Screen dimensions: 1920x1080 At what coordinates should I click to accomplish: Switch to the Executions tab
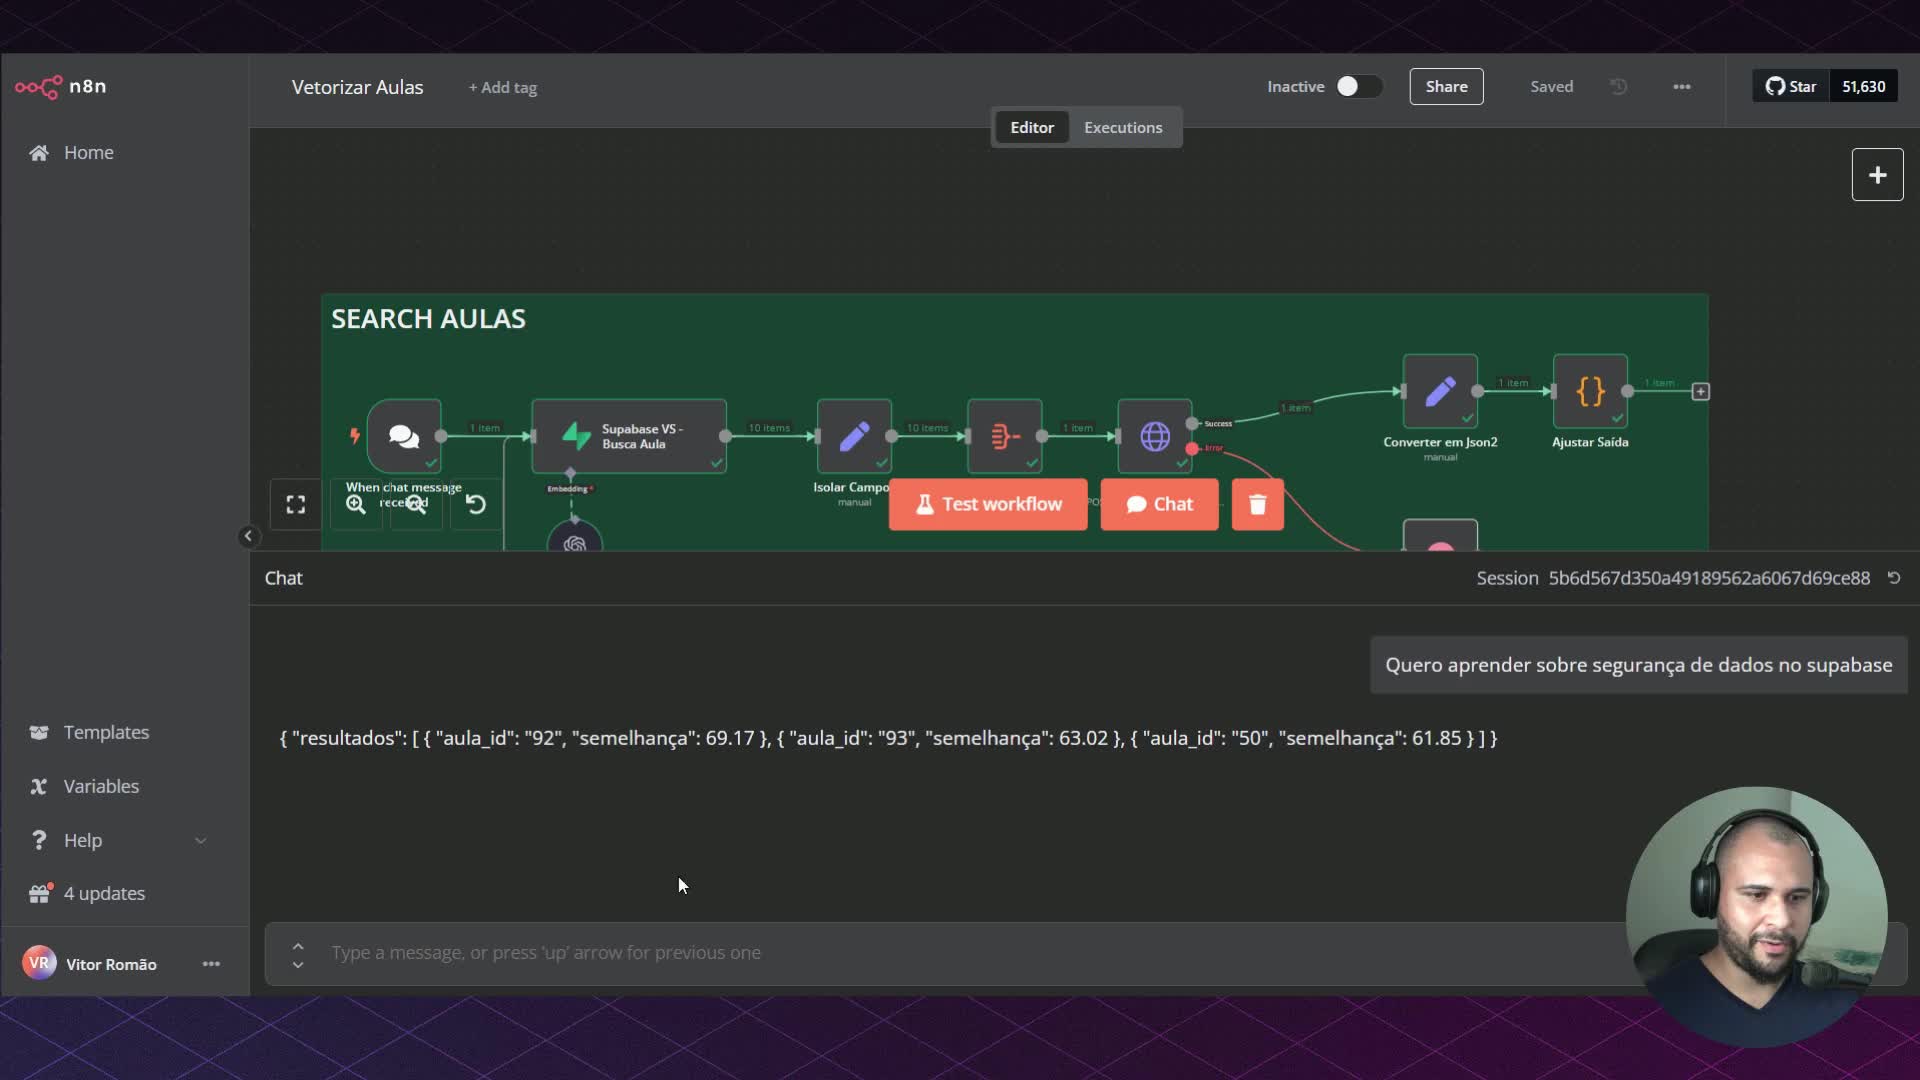tap(1122, 128)
